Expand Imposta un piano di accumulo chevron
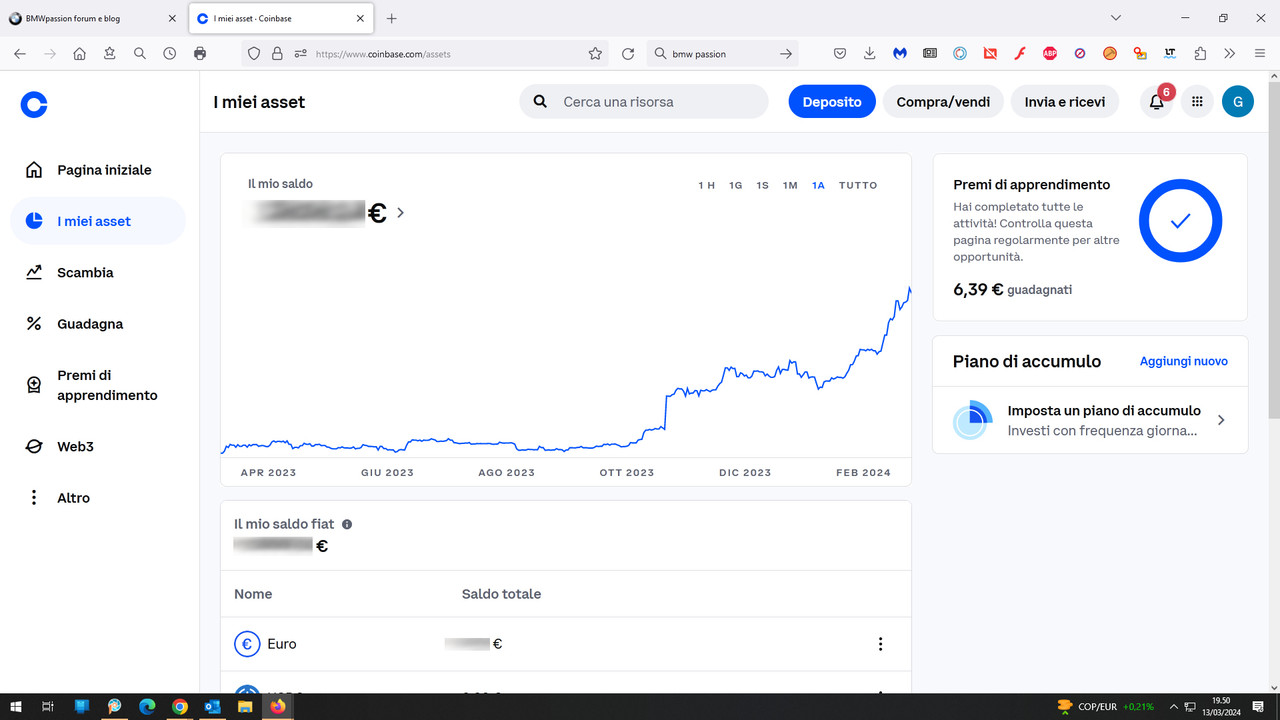 [x=1221, y=420]
